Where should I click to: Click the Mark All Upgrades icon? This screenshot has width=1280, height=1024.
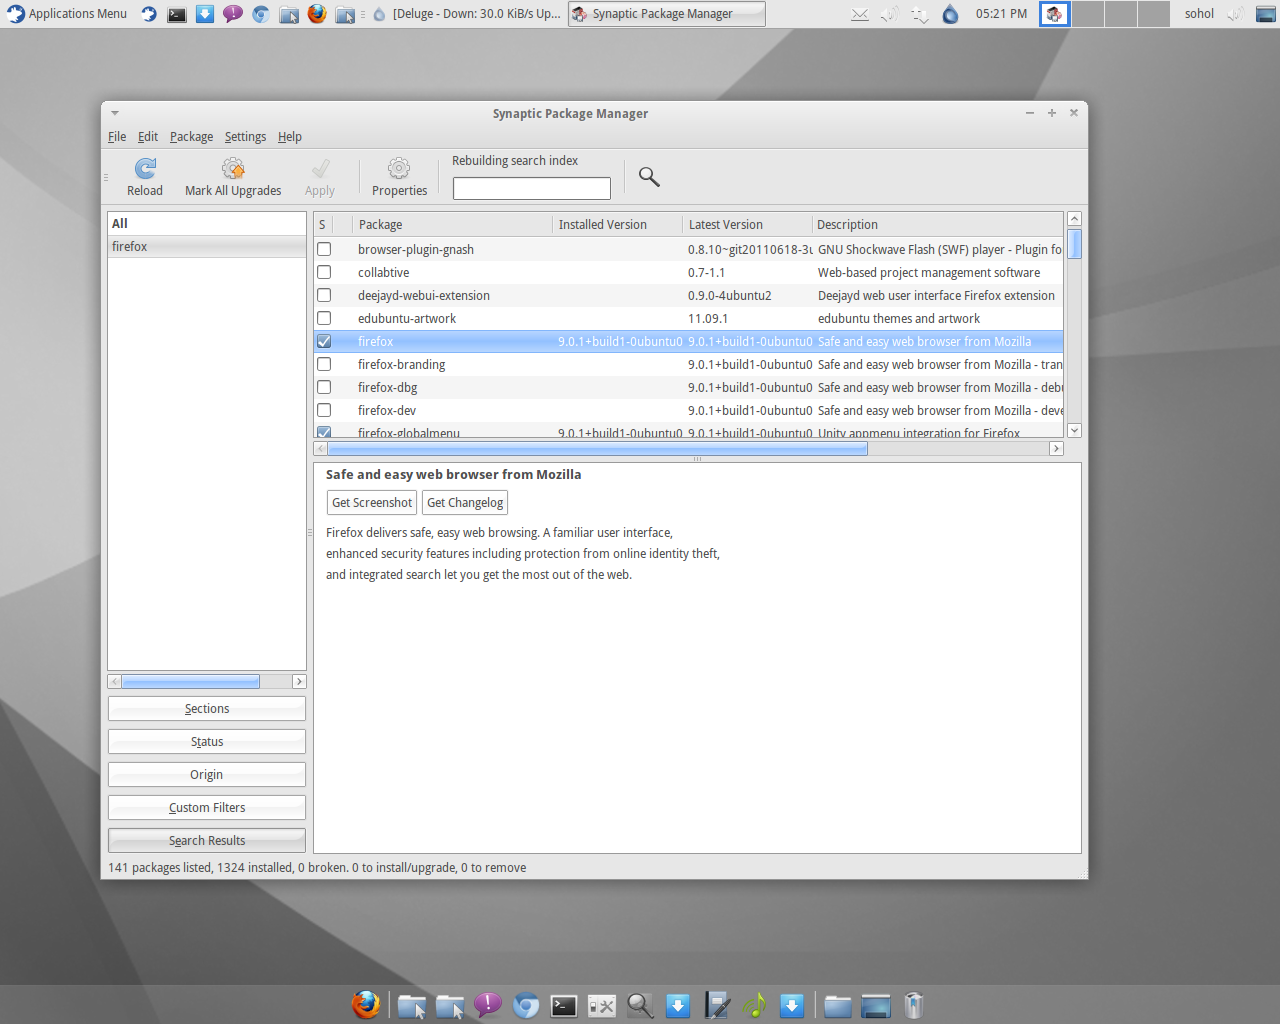coord(233,168)
